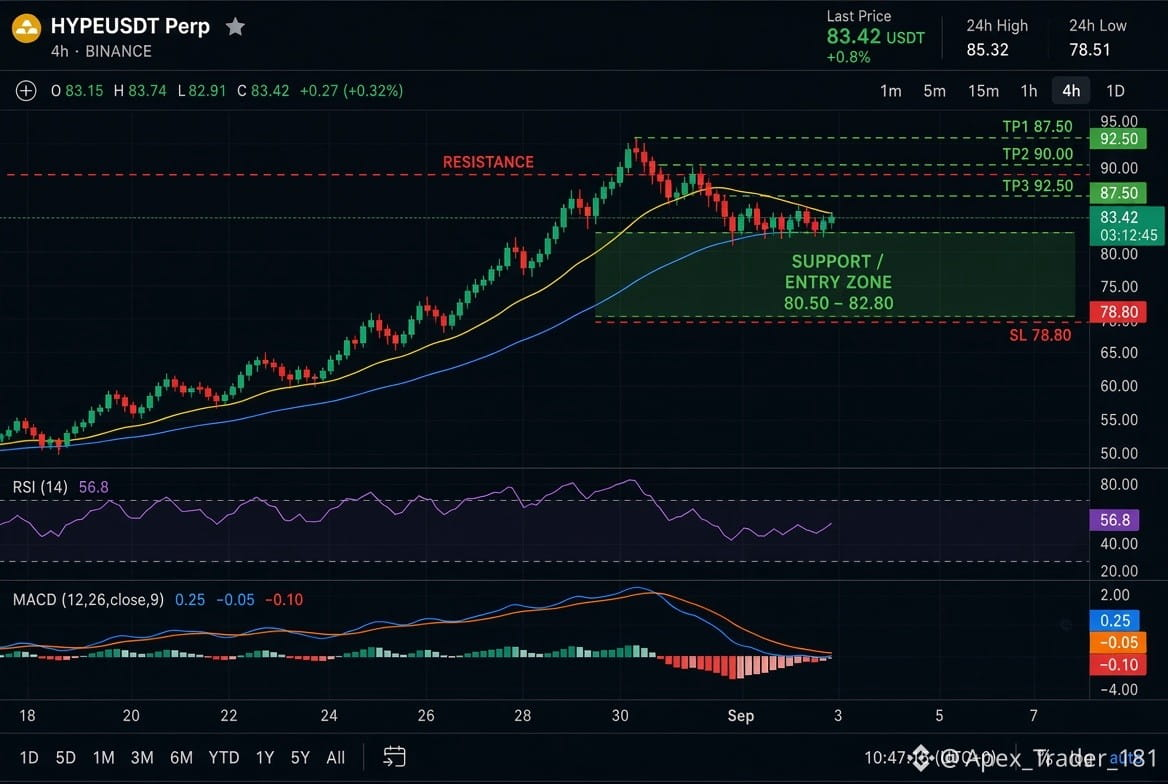Click the plus circle icon beside OHLC values
This screenshot has width=1168, height=784.
pyautogui.click(x=26, y=91)
